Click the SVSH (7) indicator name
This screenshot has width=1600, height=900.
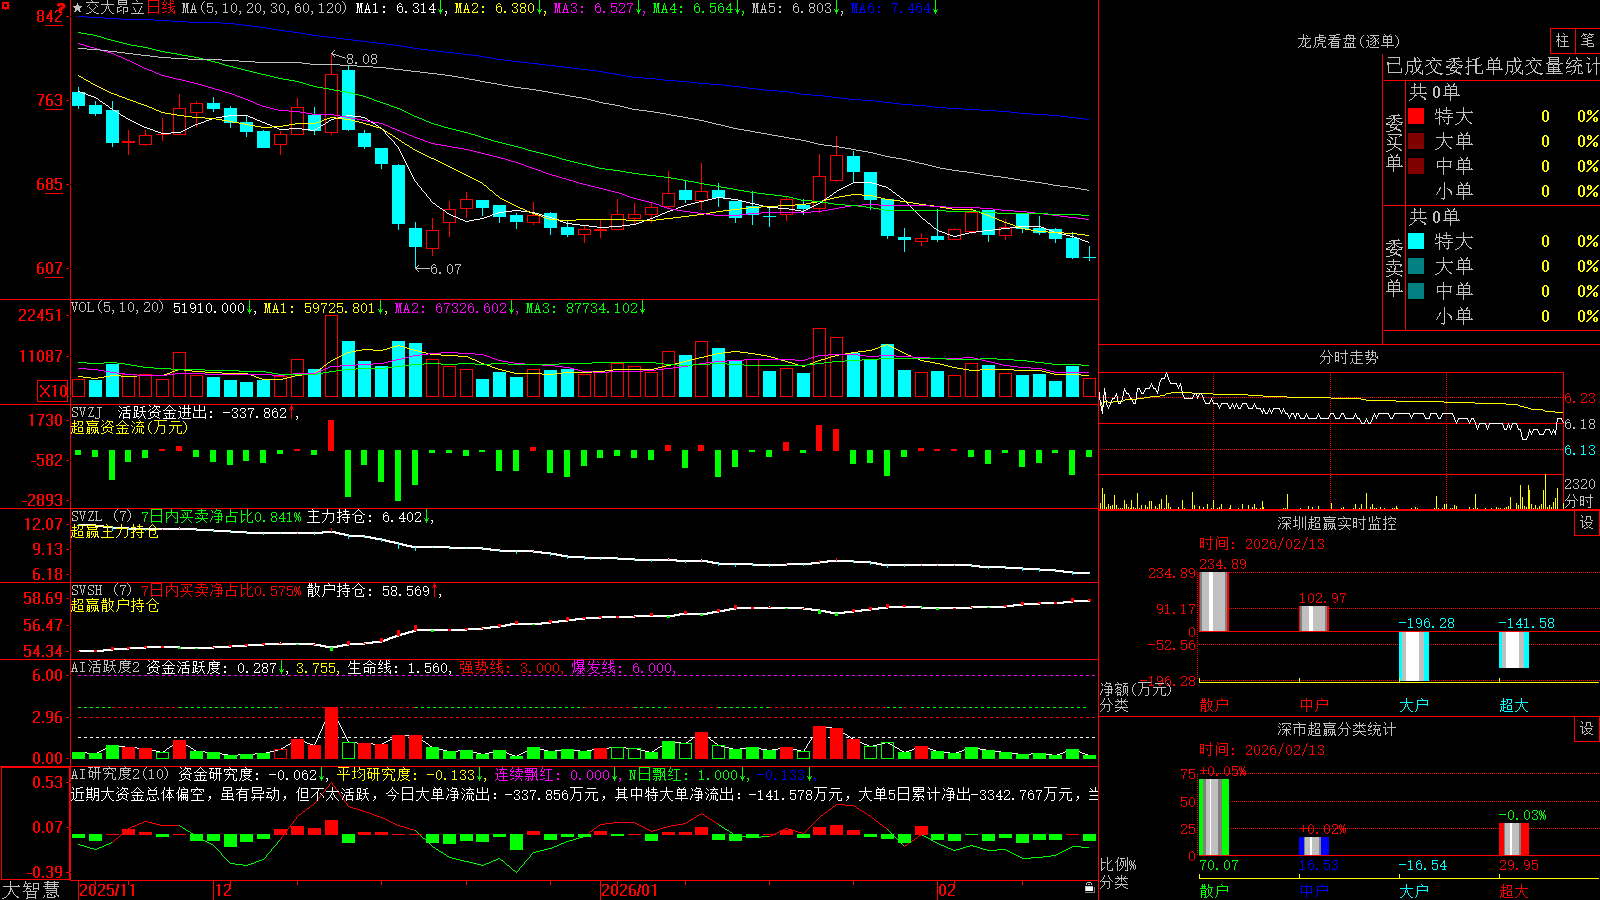(101, 591)
